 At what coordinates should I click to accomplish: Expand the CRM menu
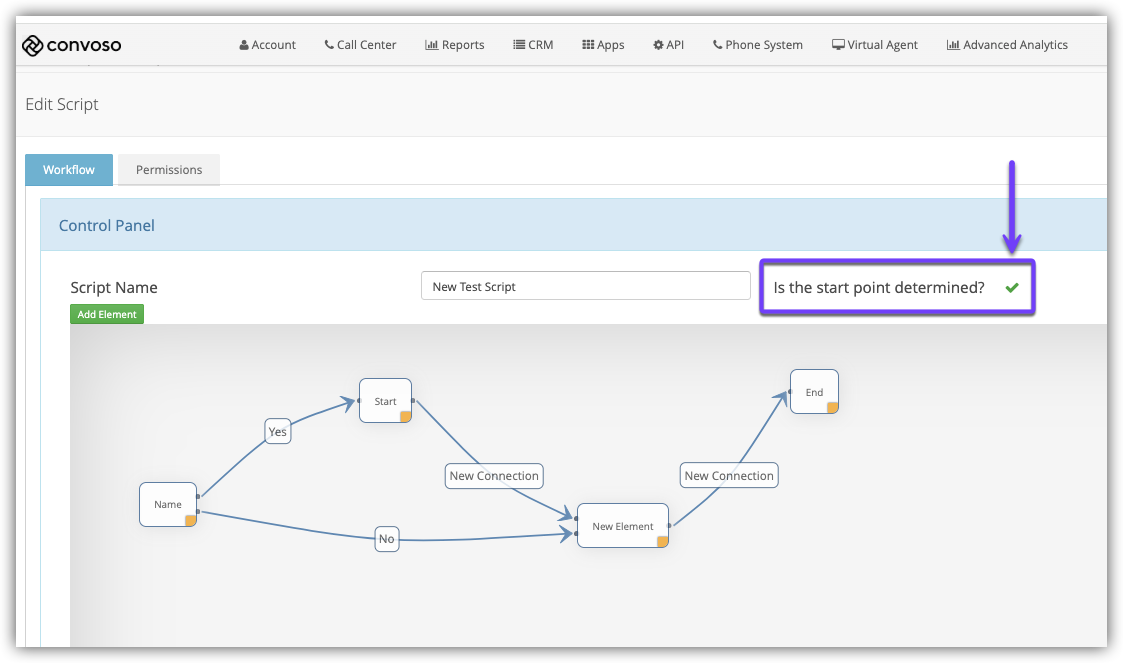(x=533, y=45)
